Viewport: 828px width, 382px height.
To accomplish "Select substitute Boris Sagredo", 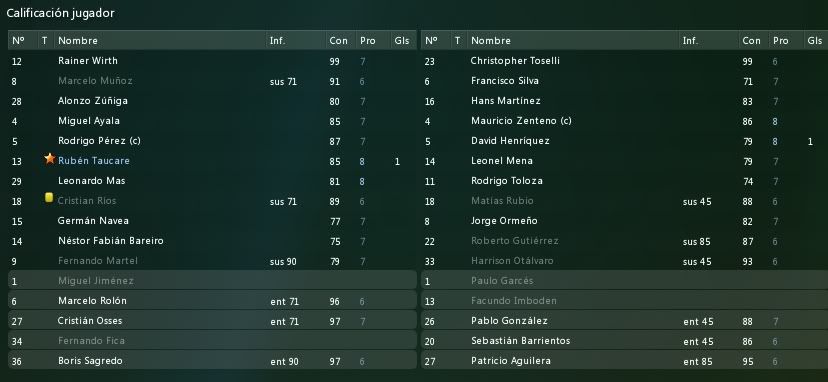I will tap(212, 361).
